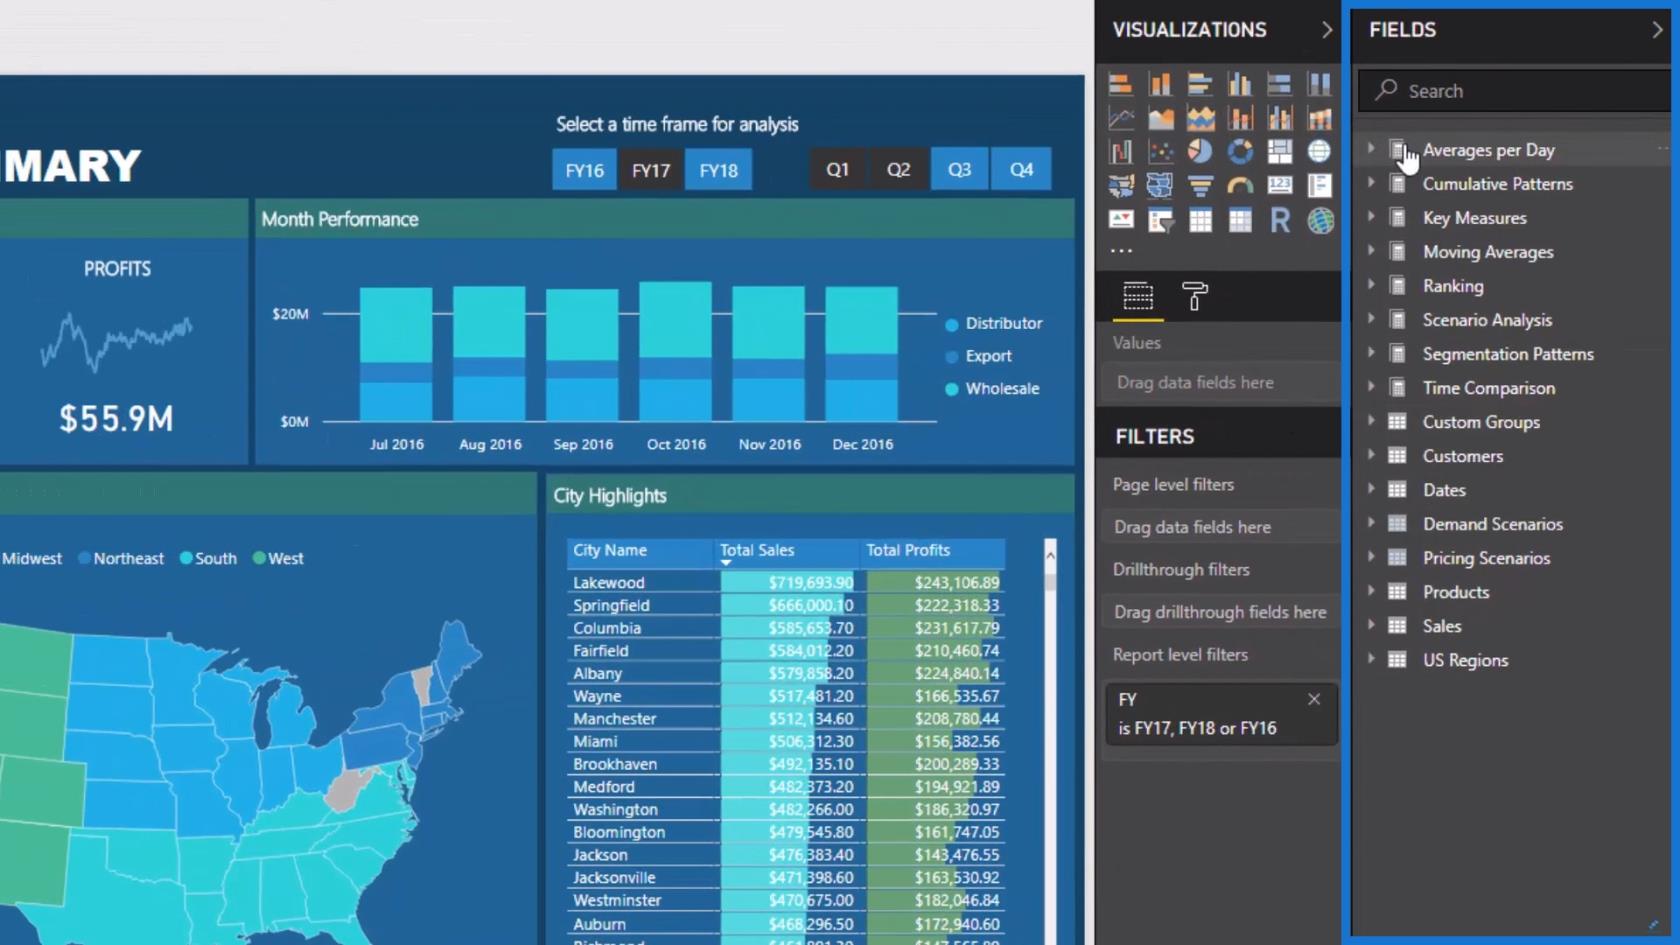The width and height of the screenshot is (1680, 945).
Task: Toggle the Q2 quarter slicer
Action: click(899, 169)
